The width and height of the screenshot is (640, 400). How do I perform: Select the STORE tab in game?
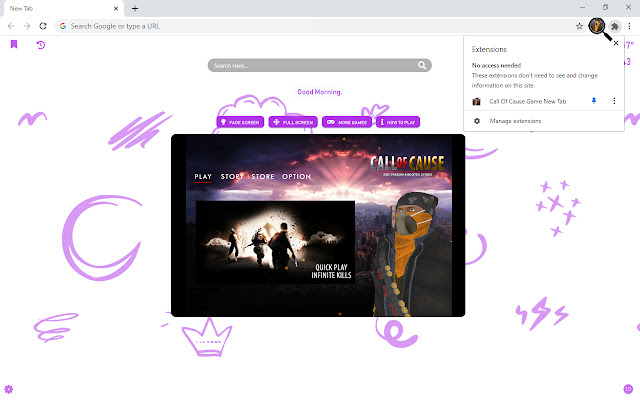point(262,177)
